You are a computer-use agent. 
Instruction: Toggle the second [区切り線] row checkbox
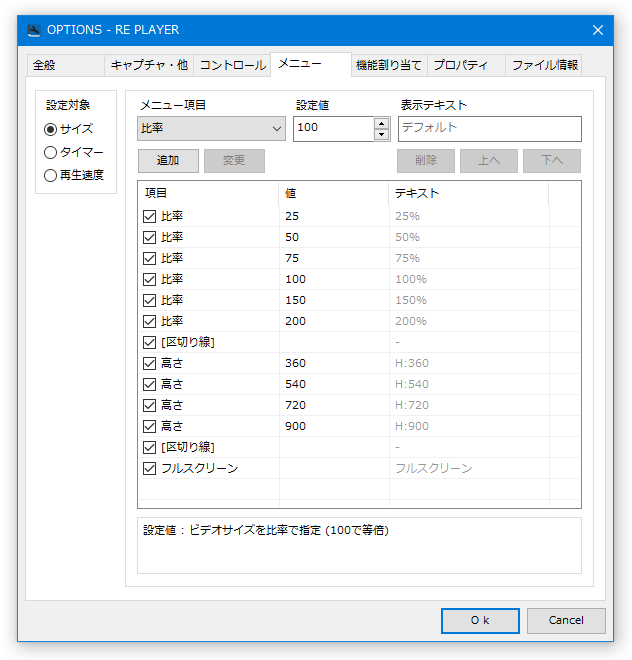[149, 447]
